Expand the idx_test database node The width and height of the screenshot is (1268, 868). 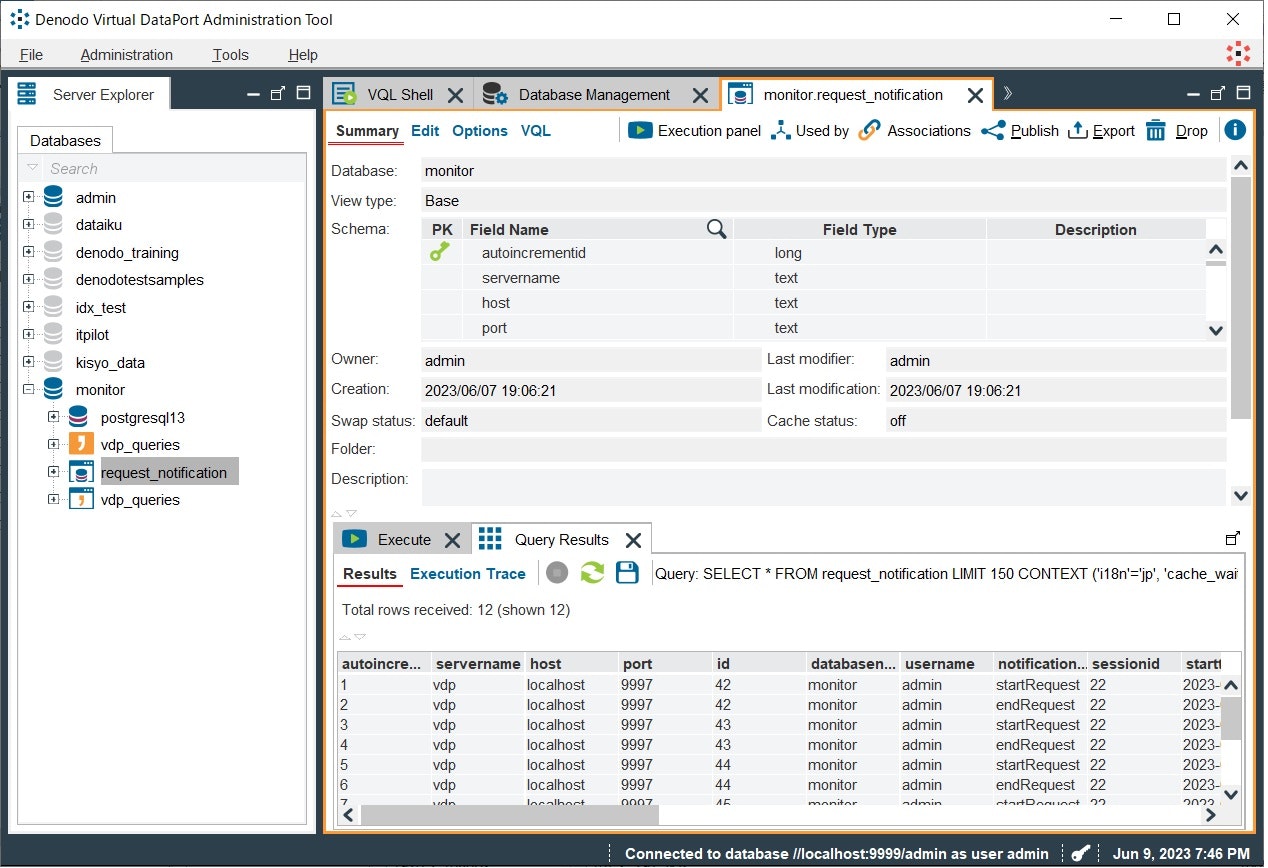click(x=28, y=307)
